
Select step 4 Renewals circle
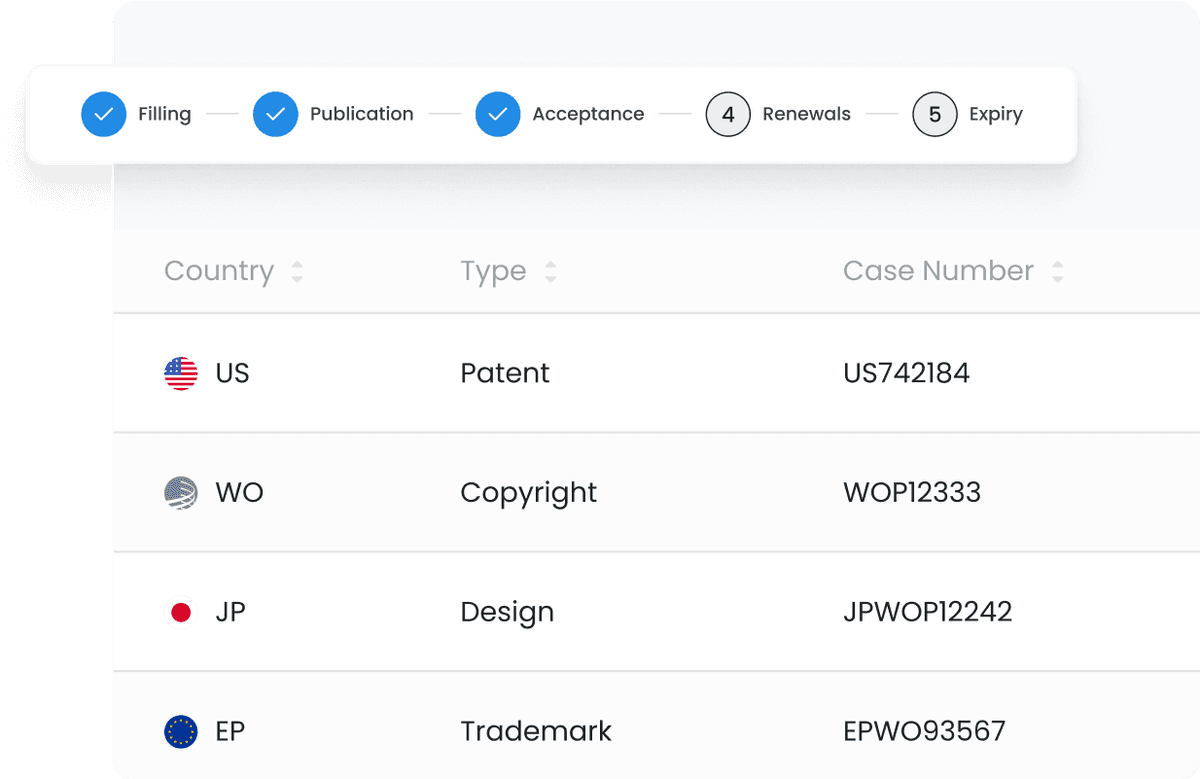point(728,114)
